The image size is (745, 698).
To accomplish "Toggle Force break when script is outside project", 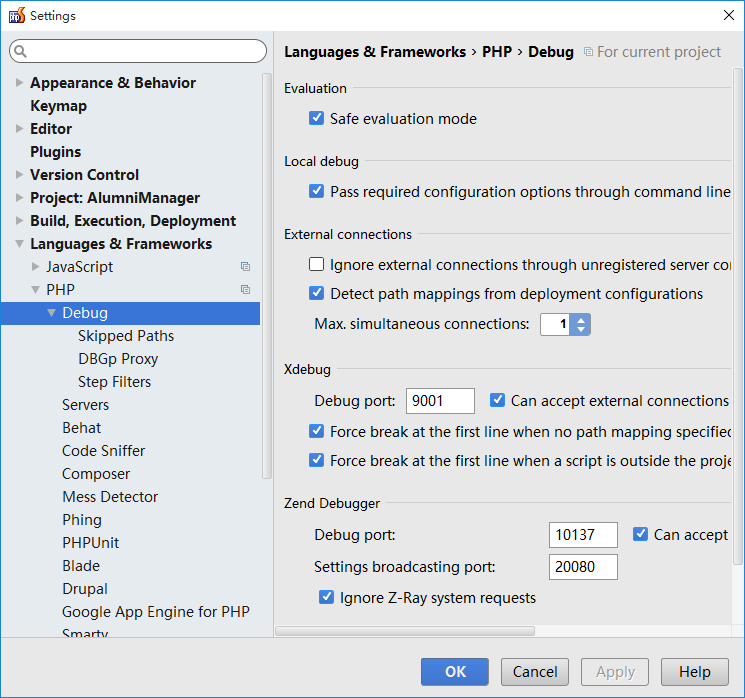I will [x=316, y=460].
